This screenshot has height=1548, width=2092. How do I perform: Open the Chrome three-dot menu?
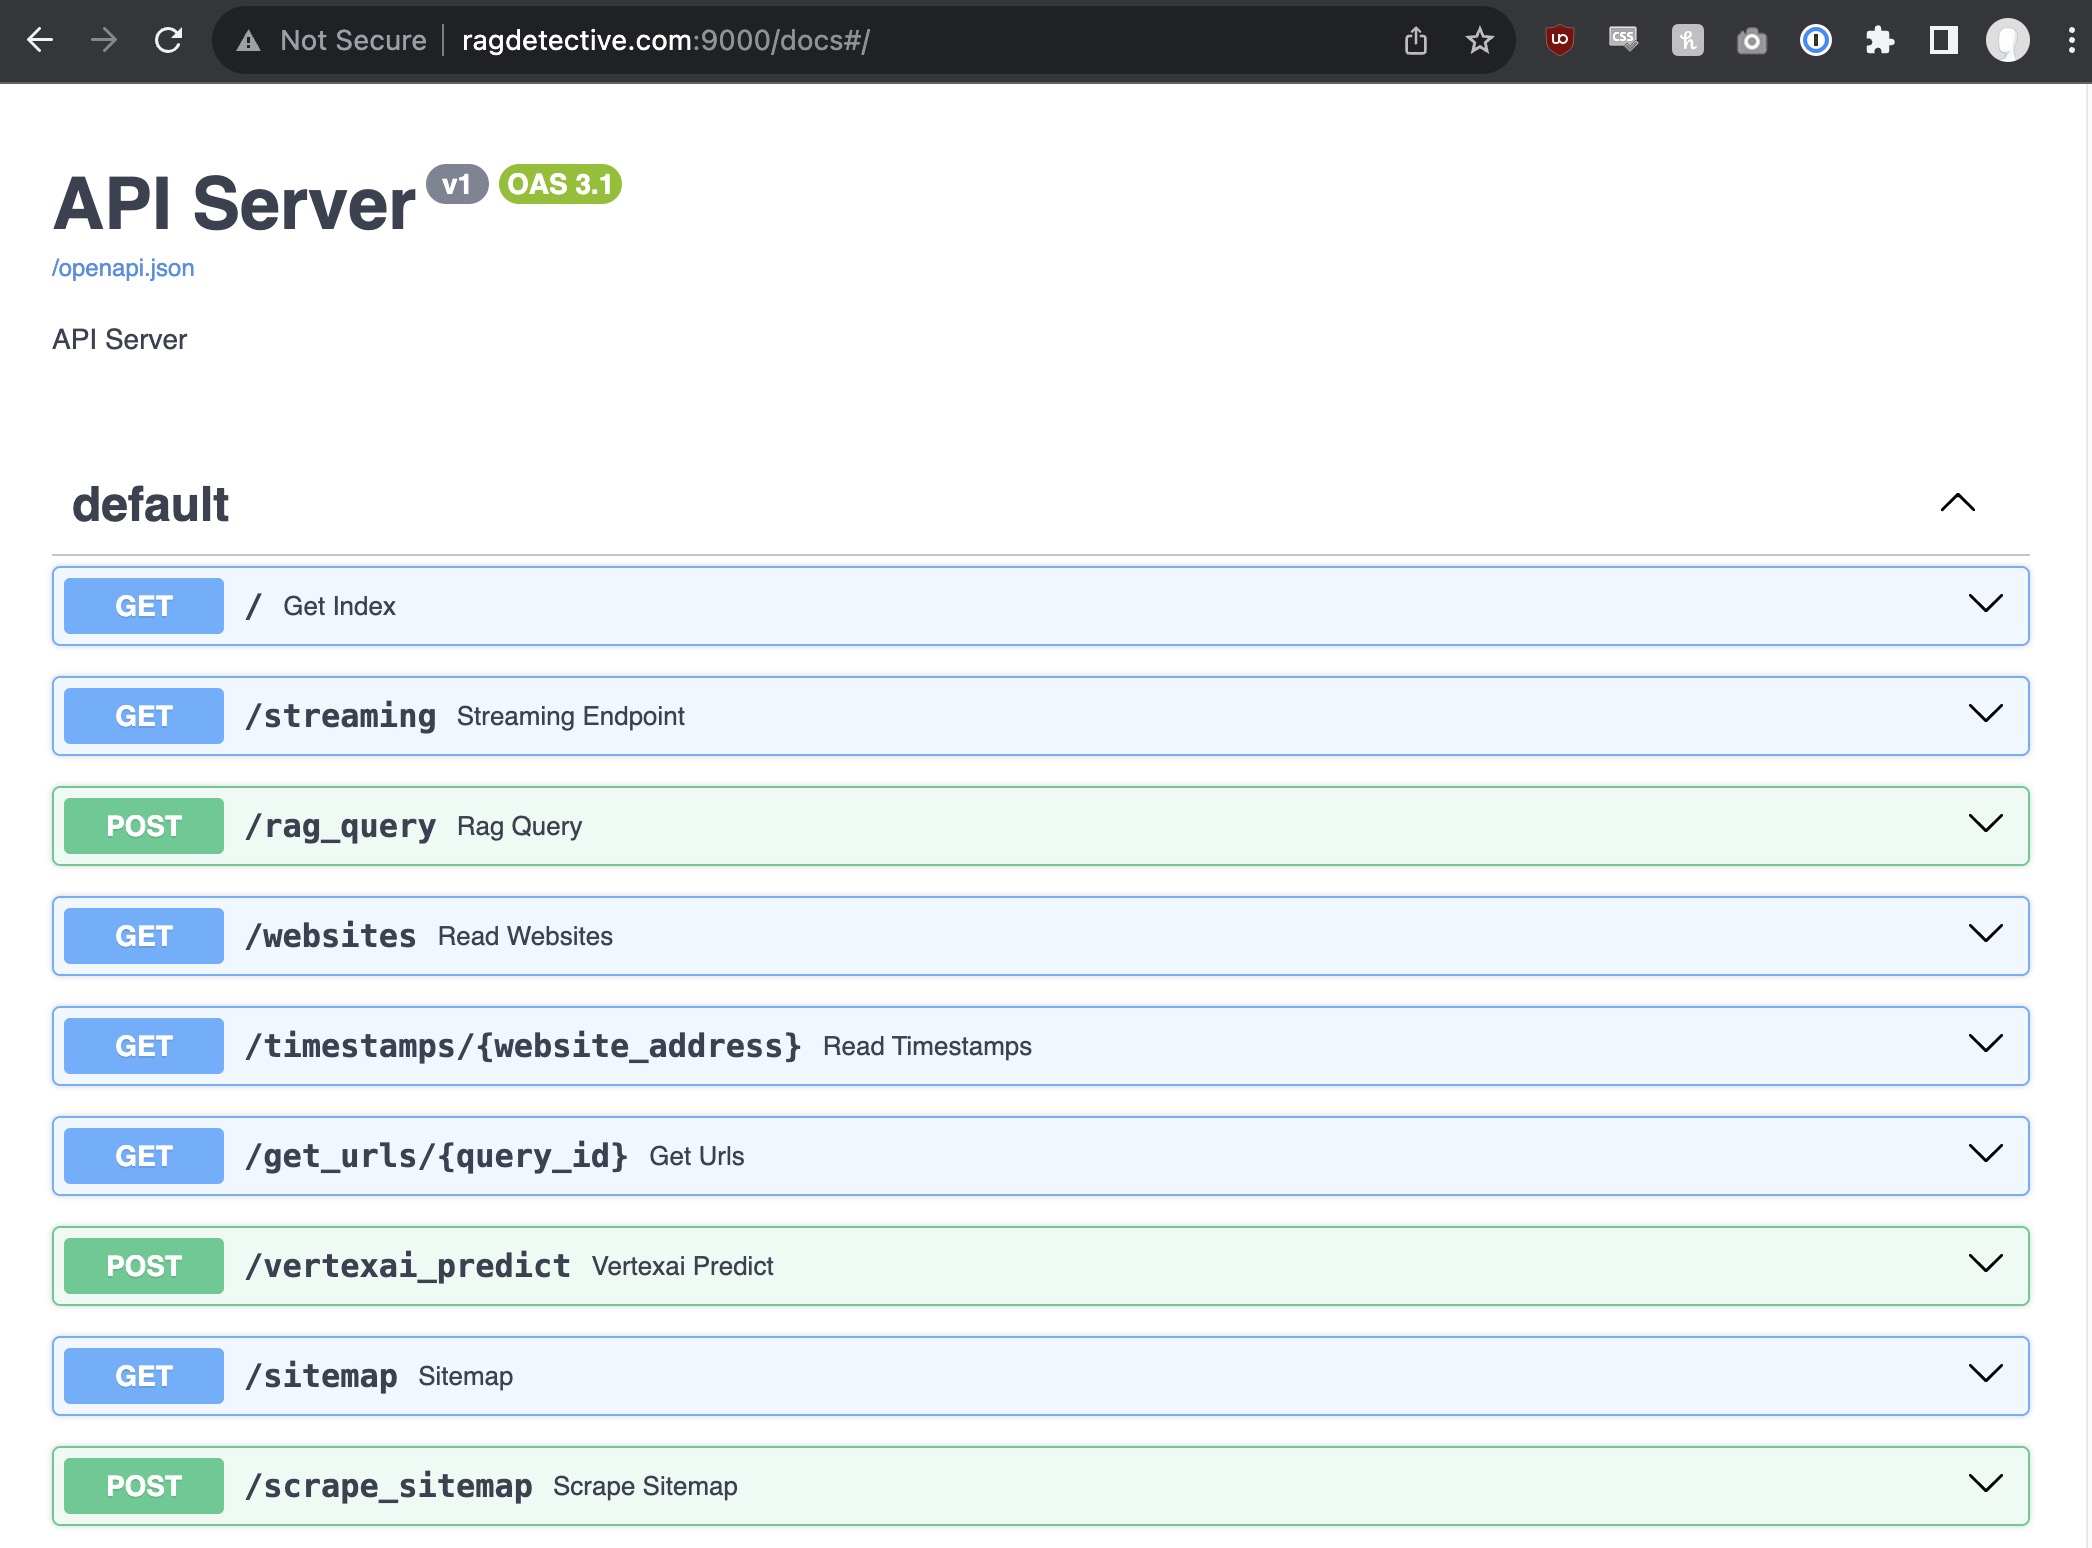pos(2071,40)
